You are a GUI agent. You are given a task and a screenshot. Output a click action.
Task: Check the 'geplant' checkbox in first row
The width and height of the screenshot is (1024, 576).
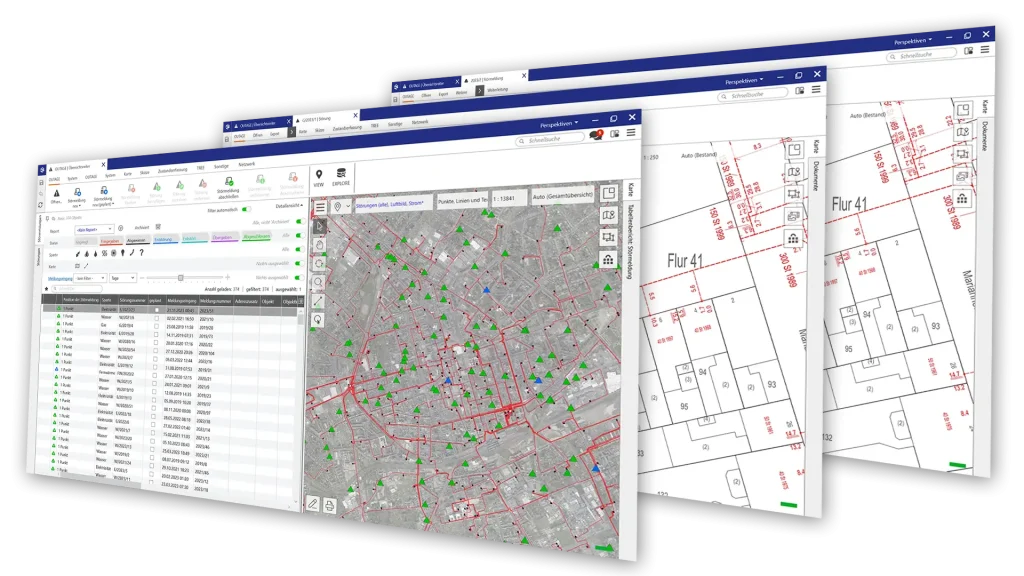click(156, 311)
